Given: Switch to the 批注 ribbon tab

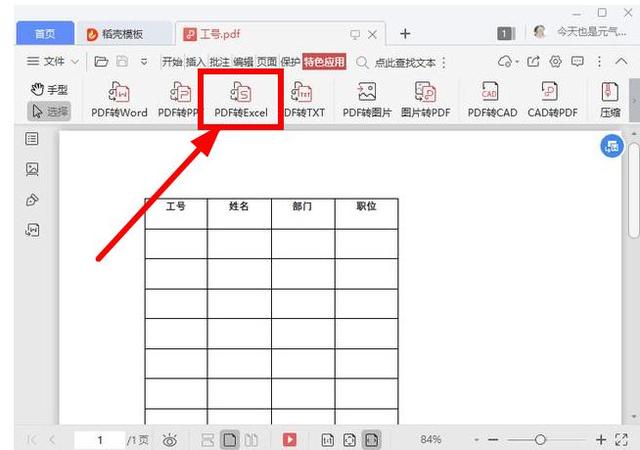Looking at the screenshot, I should tap(219, 62).
